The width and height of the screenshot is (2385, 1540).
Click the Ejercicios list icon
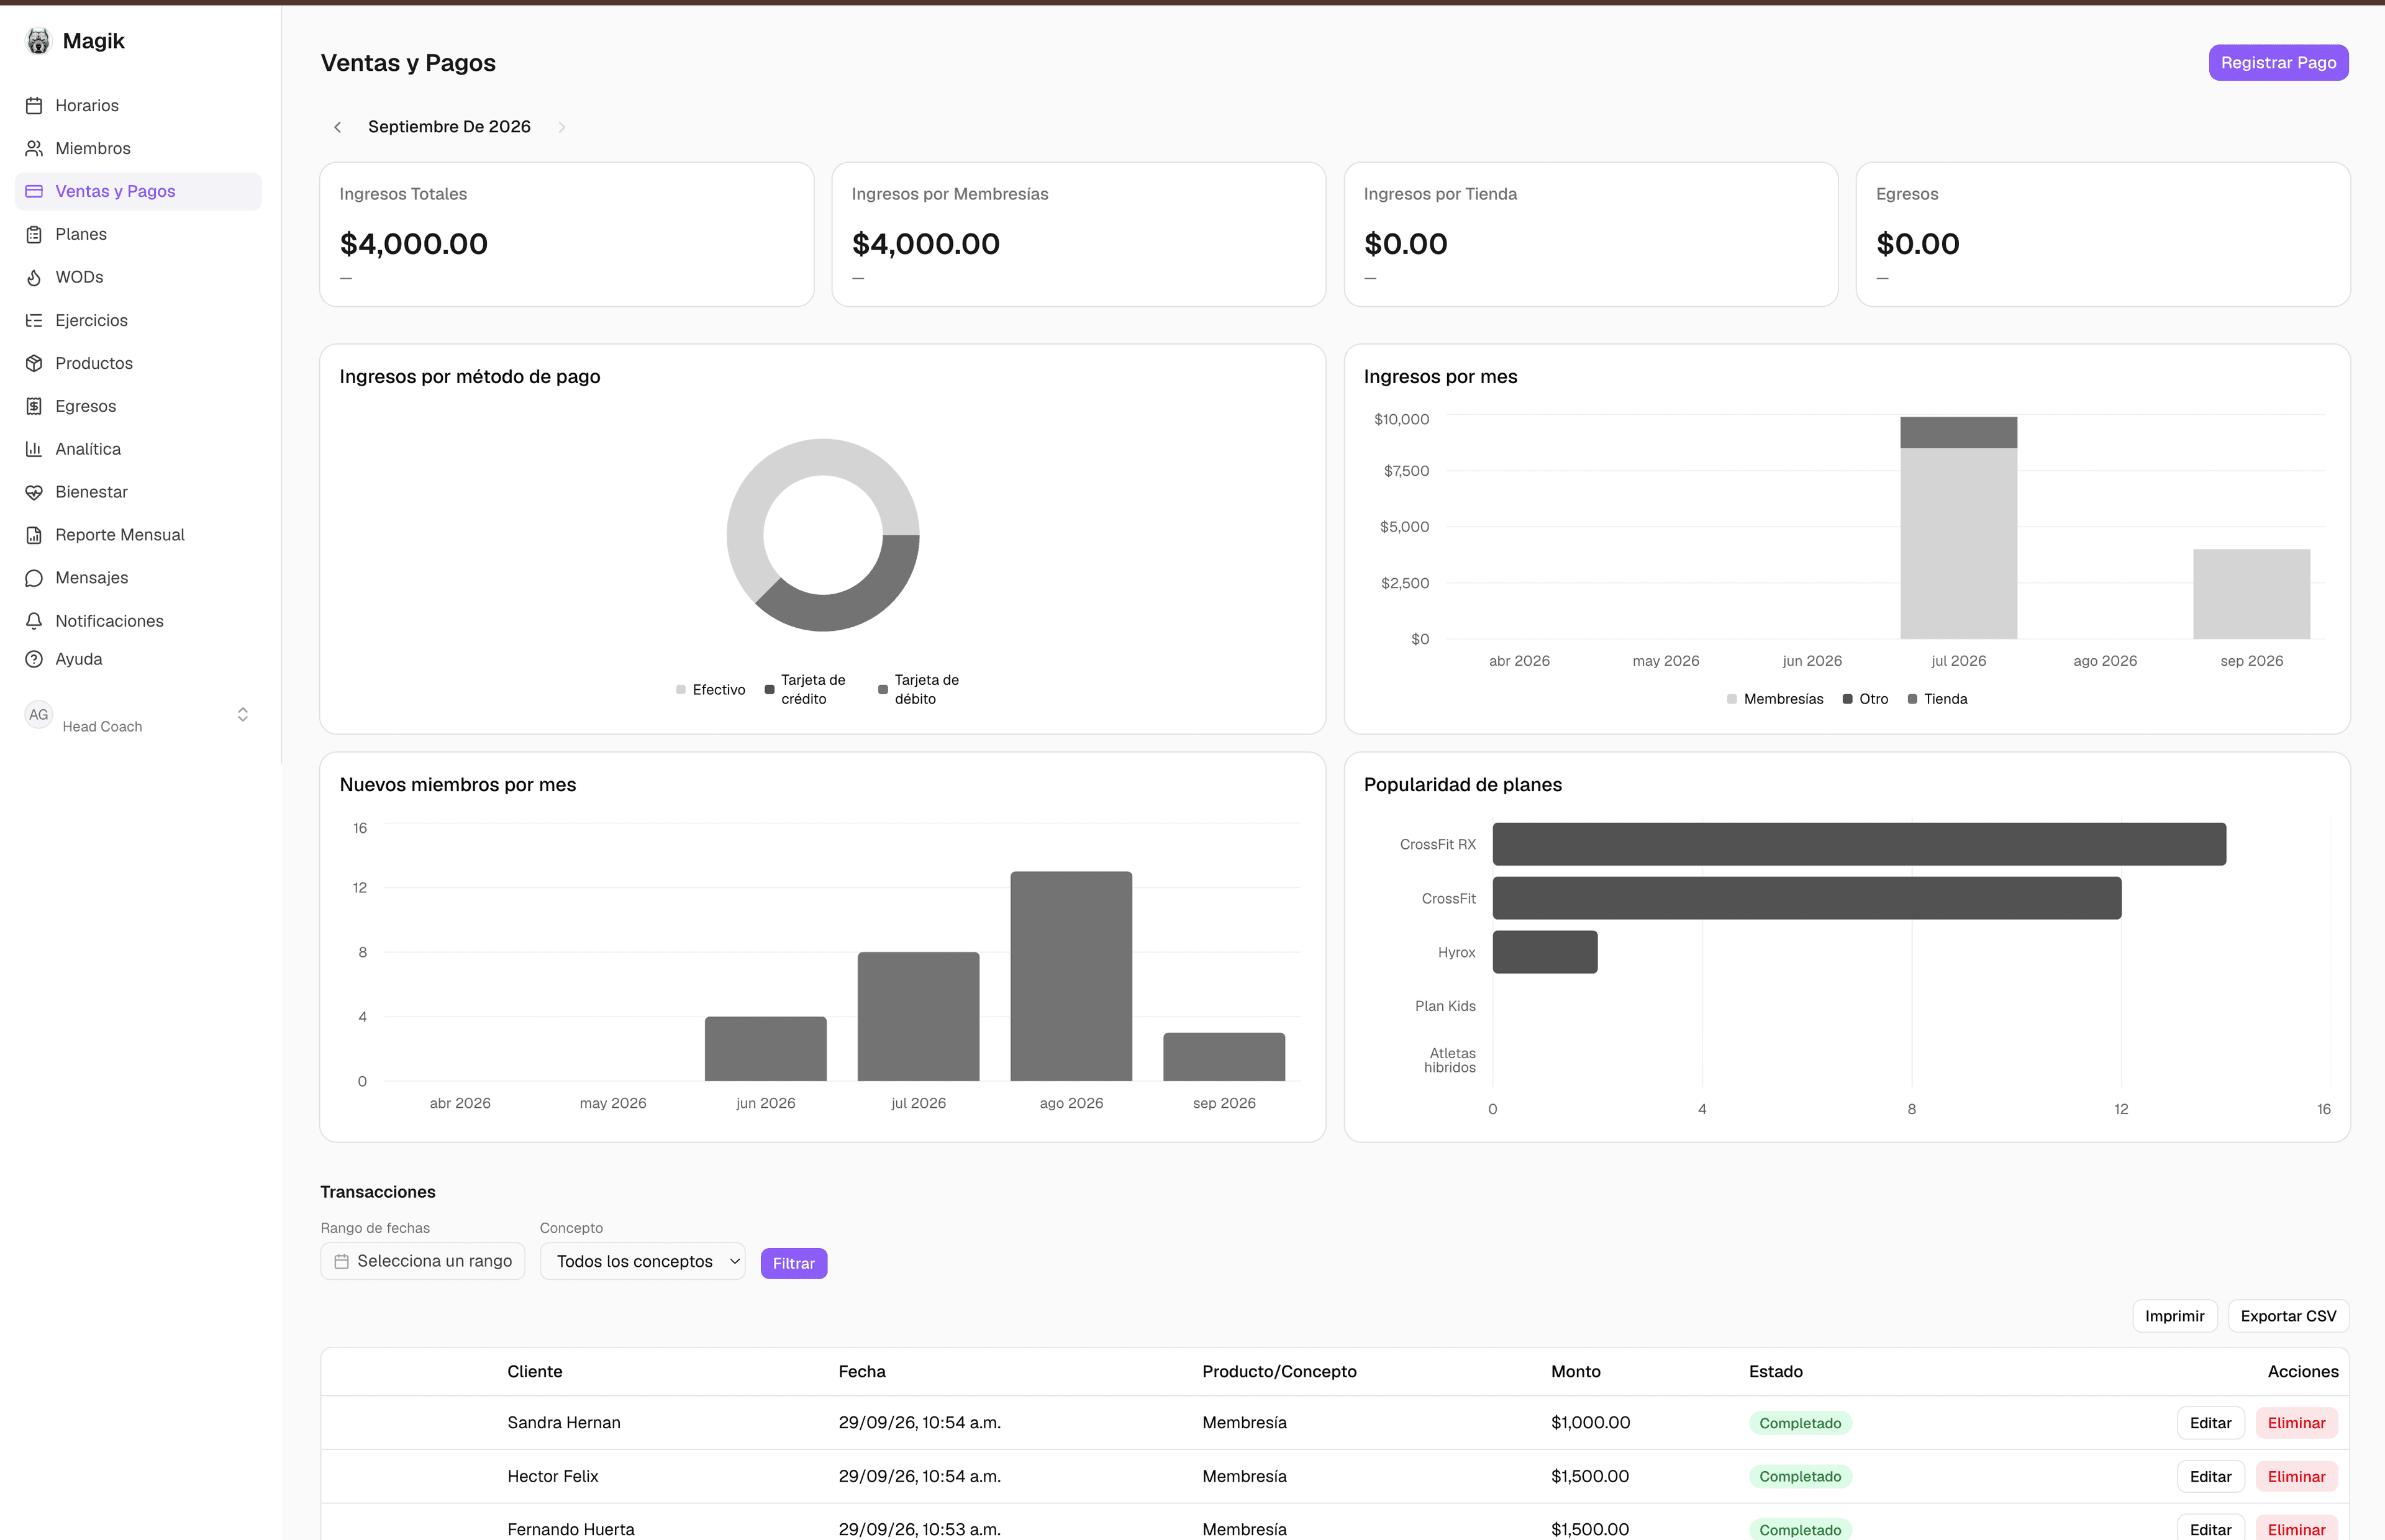34,320
